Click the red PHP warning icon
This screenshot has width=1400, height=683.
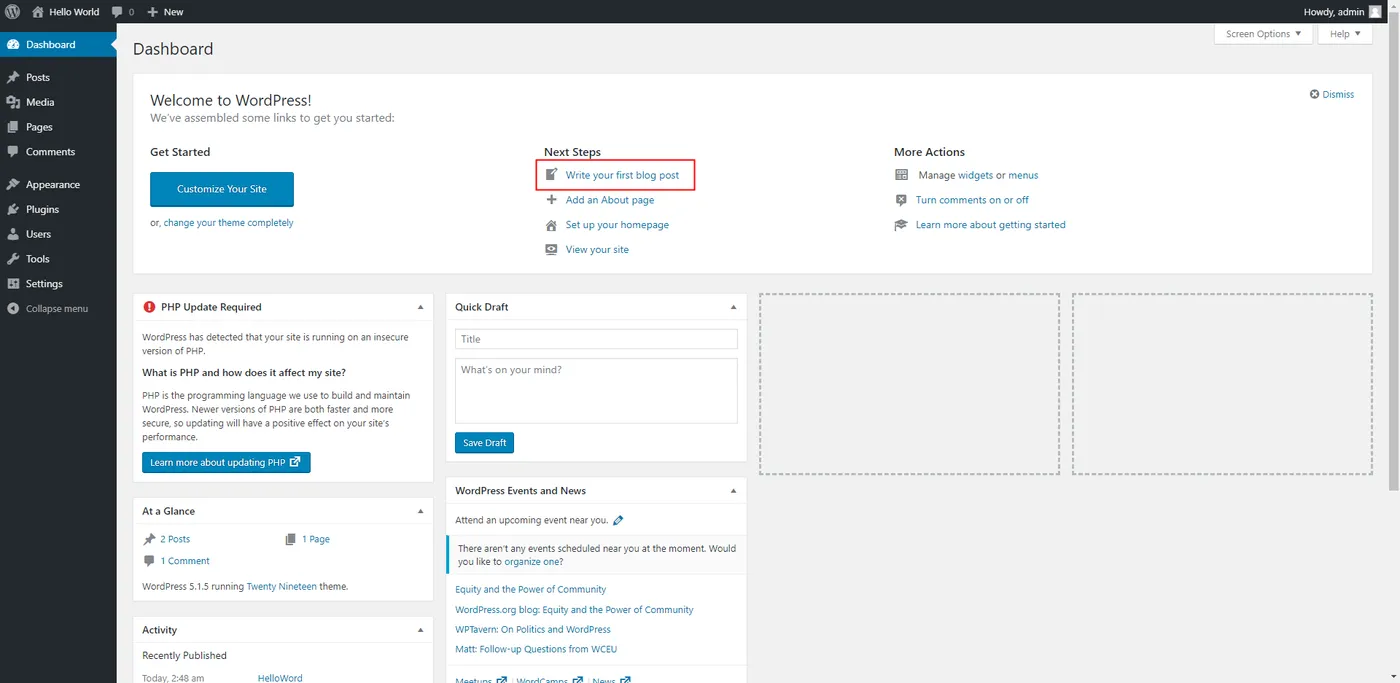pyautogui.click(x=149, y=307)
